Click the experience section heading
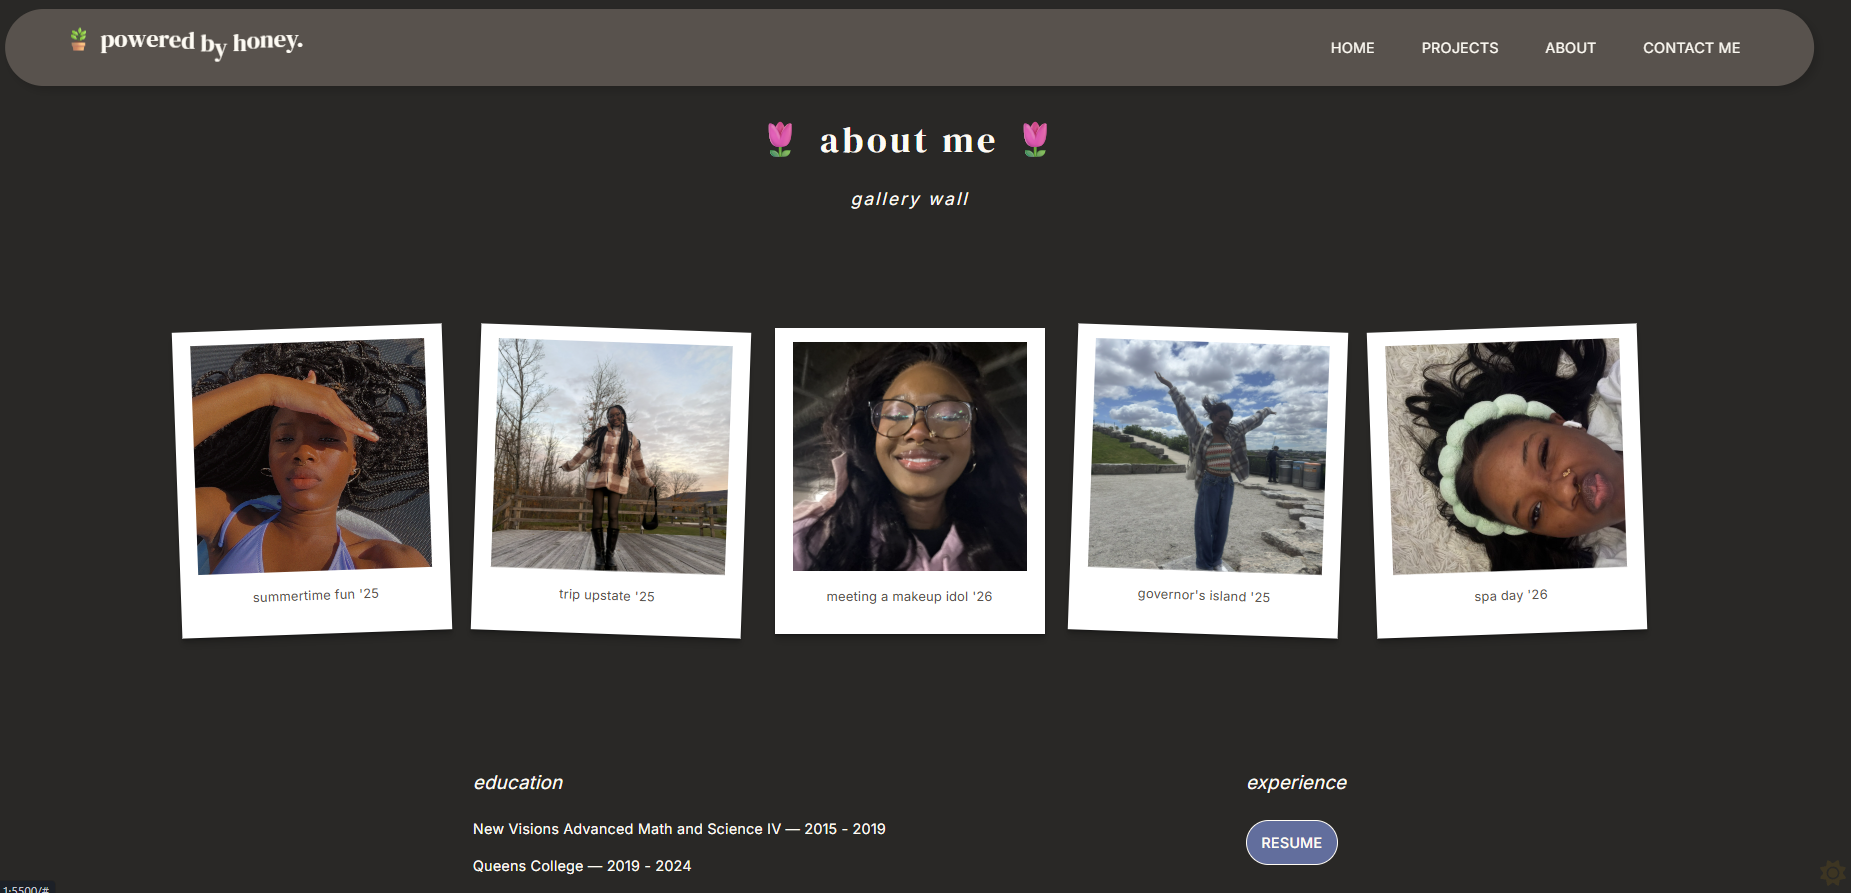 click(x=1296, y=783)
